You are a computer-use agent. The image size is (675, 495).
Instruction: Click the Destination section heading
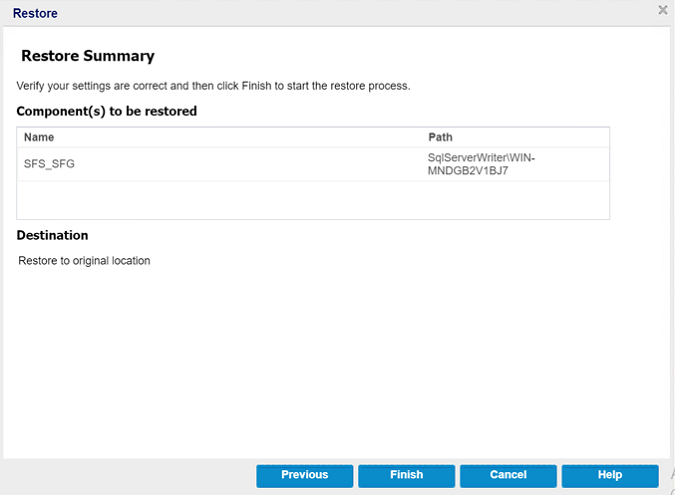tap(52, 236)
